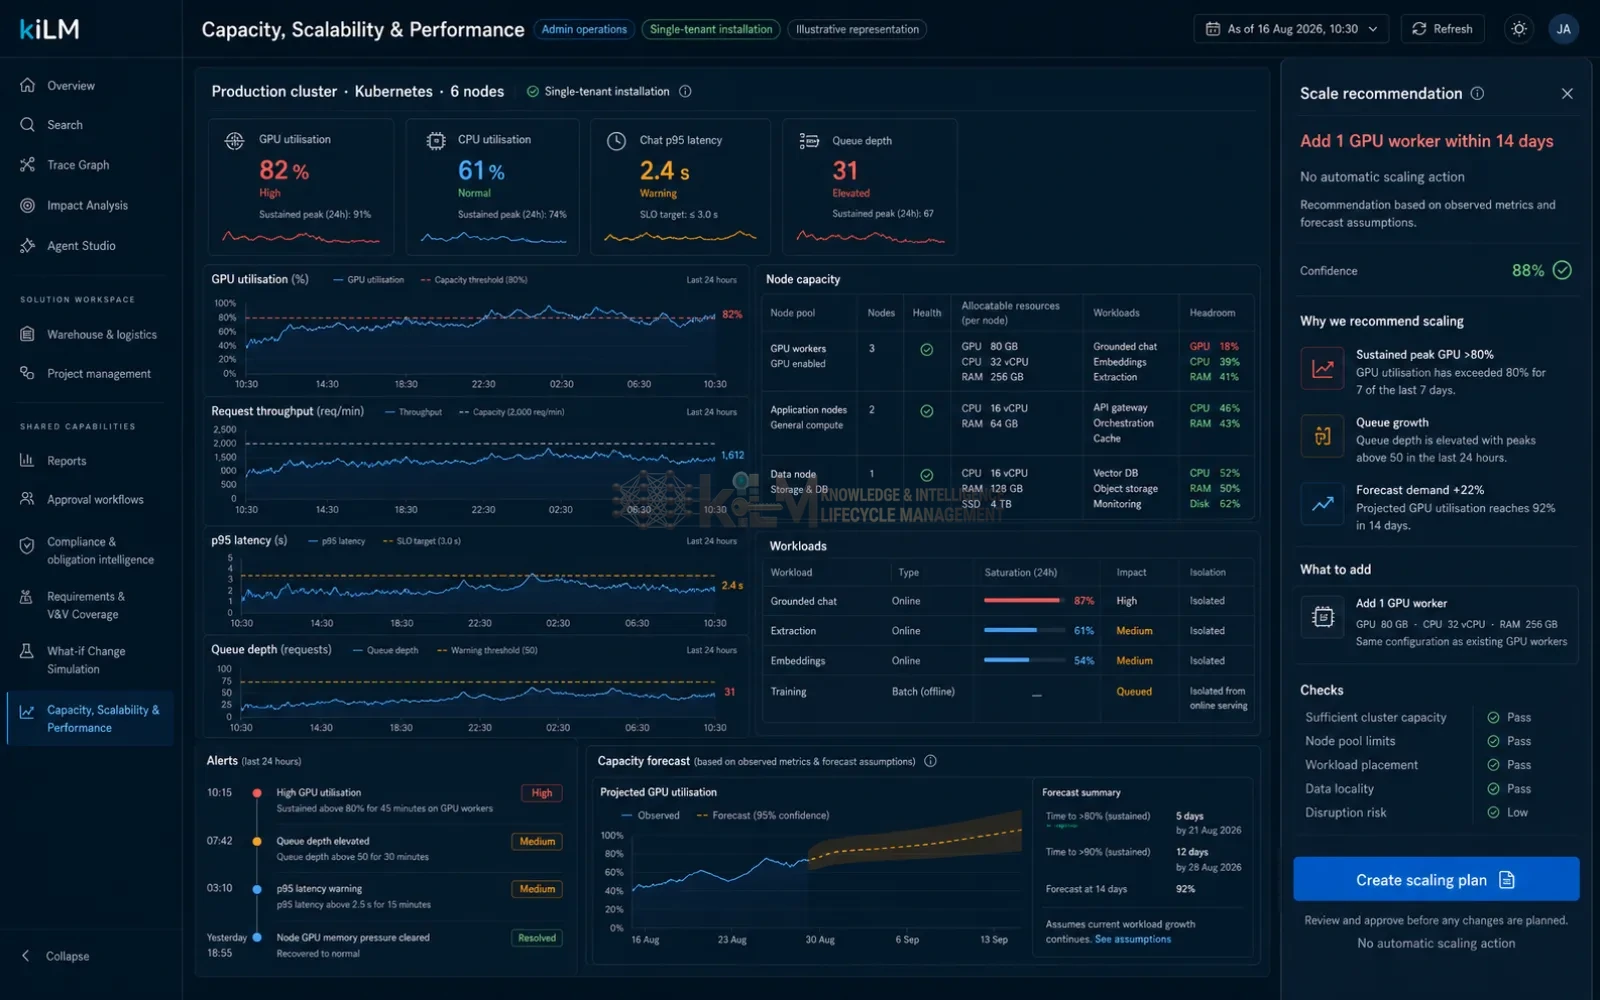The height and width of the screenshot is (1000, 1600).
Task: Click the Add 1 GPU worker chip icon
Action: point(1322,618)
